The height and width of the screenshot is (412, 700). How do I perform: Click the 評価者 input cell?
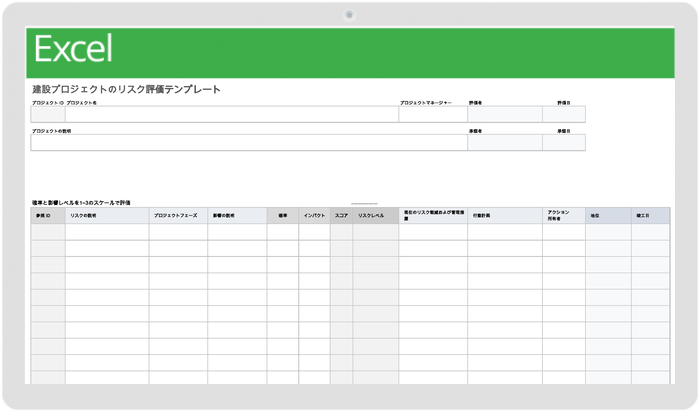click(505, 114)
